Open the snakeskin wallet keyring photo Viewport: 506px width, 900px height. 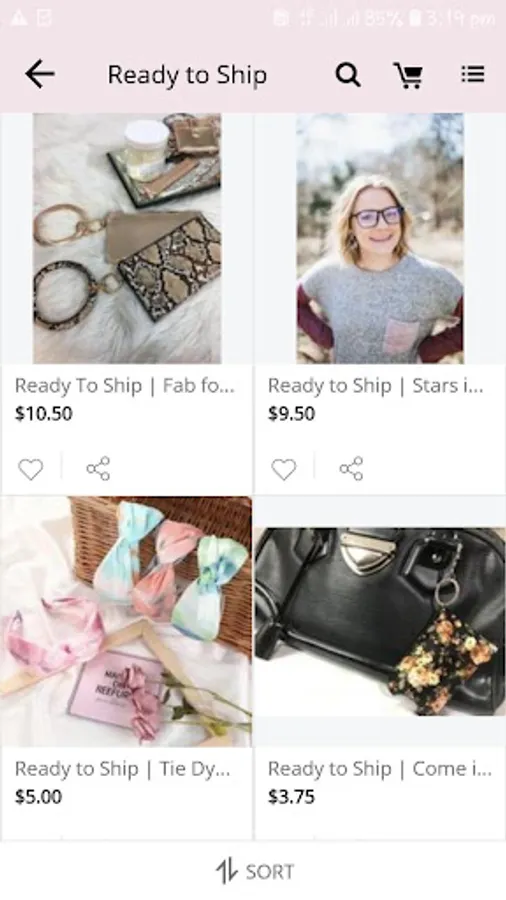coord(127,238)
